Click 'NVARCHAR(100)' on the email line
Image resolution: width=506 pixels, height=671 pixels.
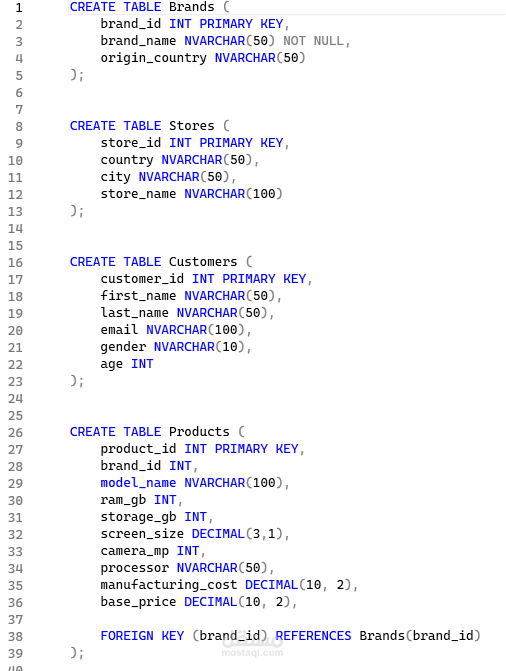click(195, 330)
